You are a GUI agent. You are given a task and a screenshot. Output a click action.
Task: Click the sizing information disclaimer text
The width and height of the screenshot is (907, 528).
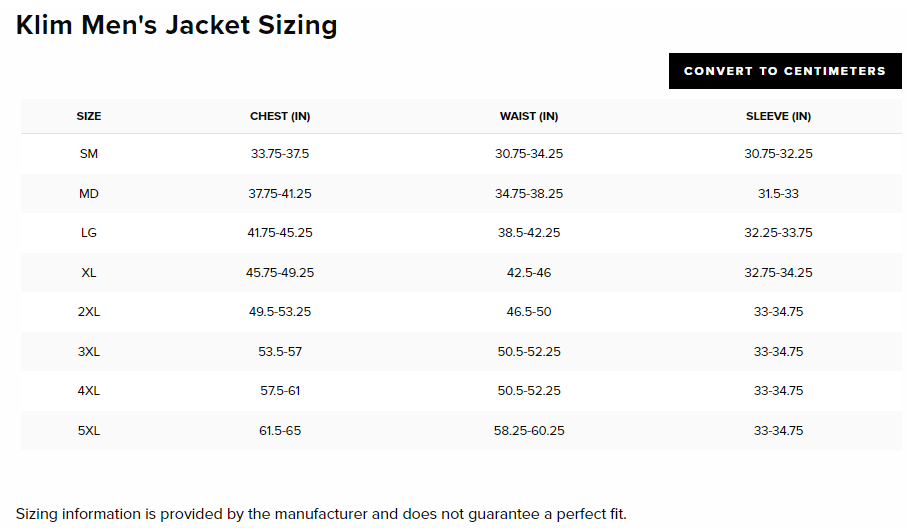click(321, 514)
